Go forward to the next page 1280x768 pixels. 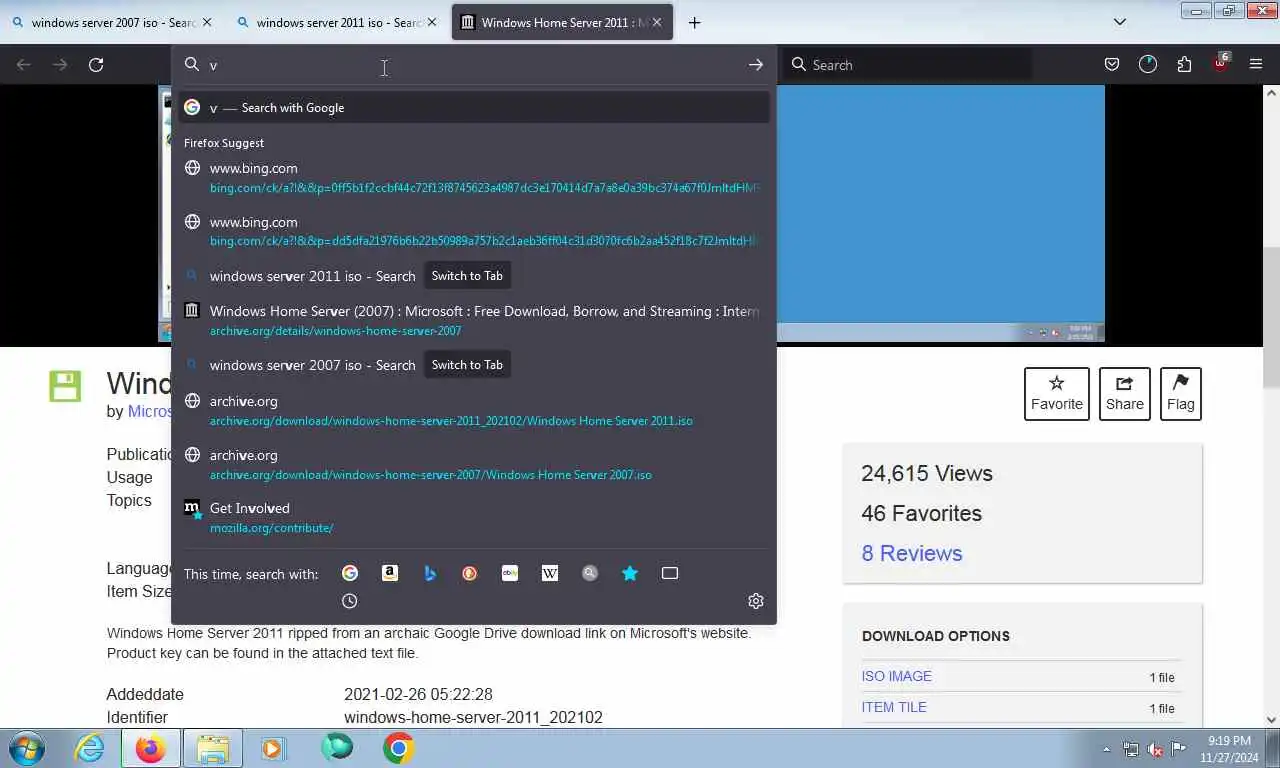point(60,65)
